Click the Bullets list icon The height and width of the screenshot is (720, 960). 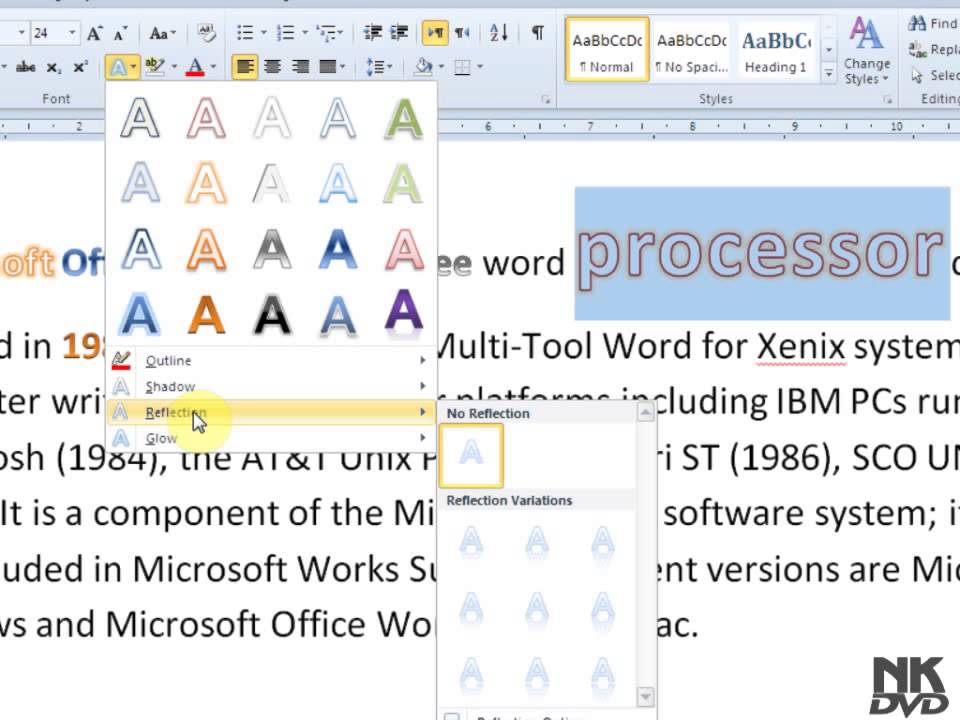click(x=246, y=32)
